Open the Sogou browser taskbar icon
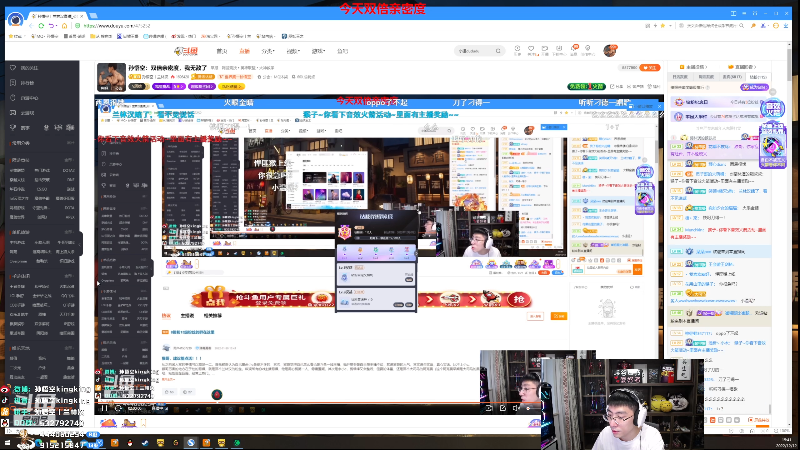 point(190,442)
